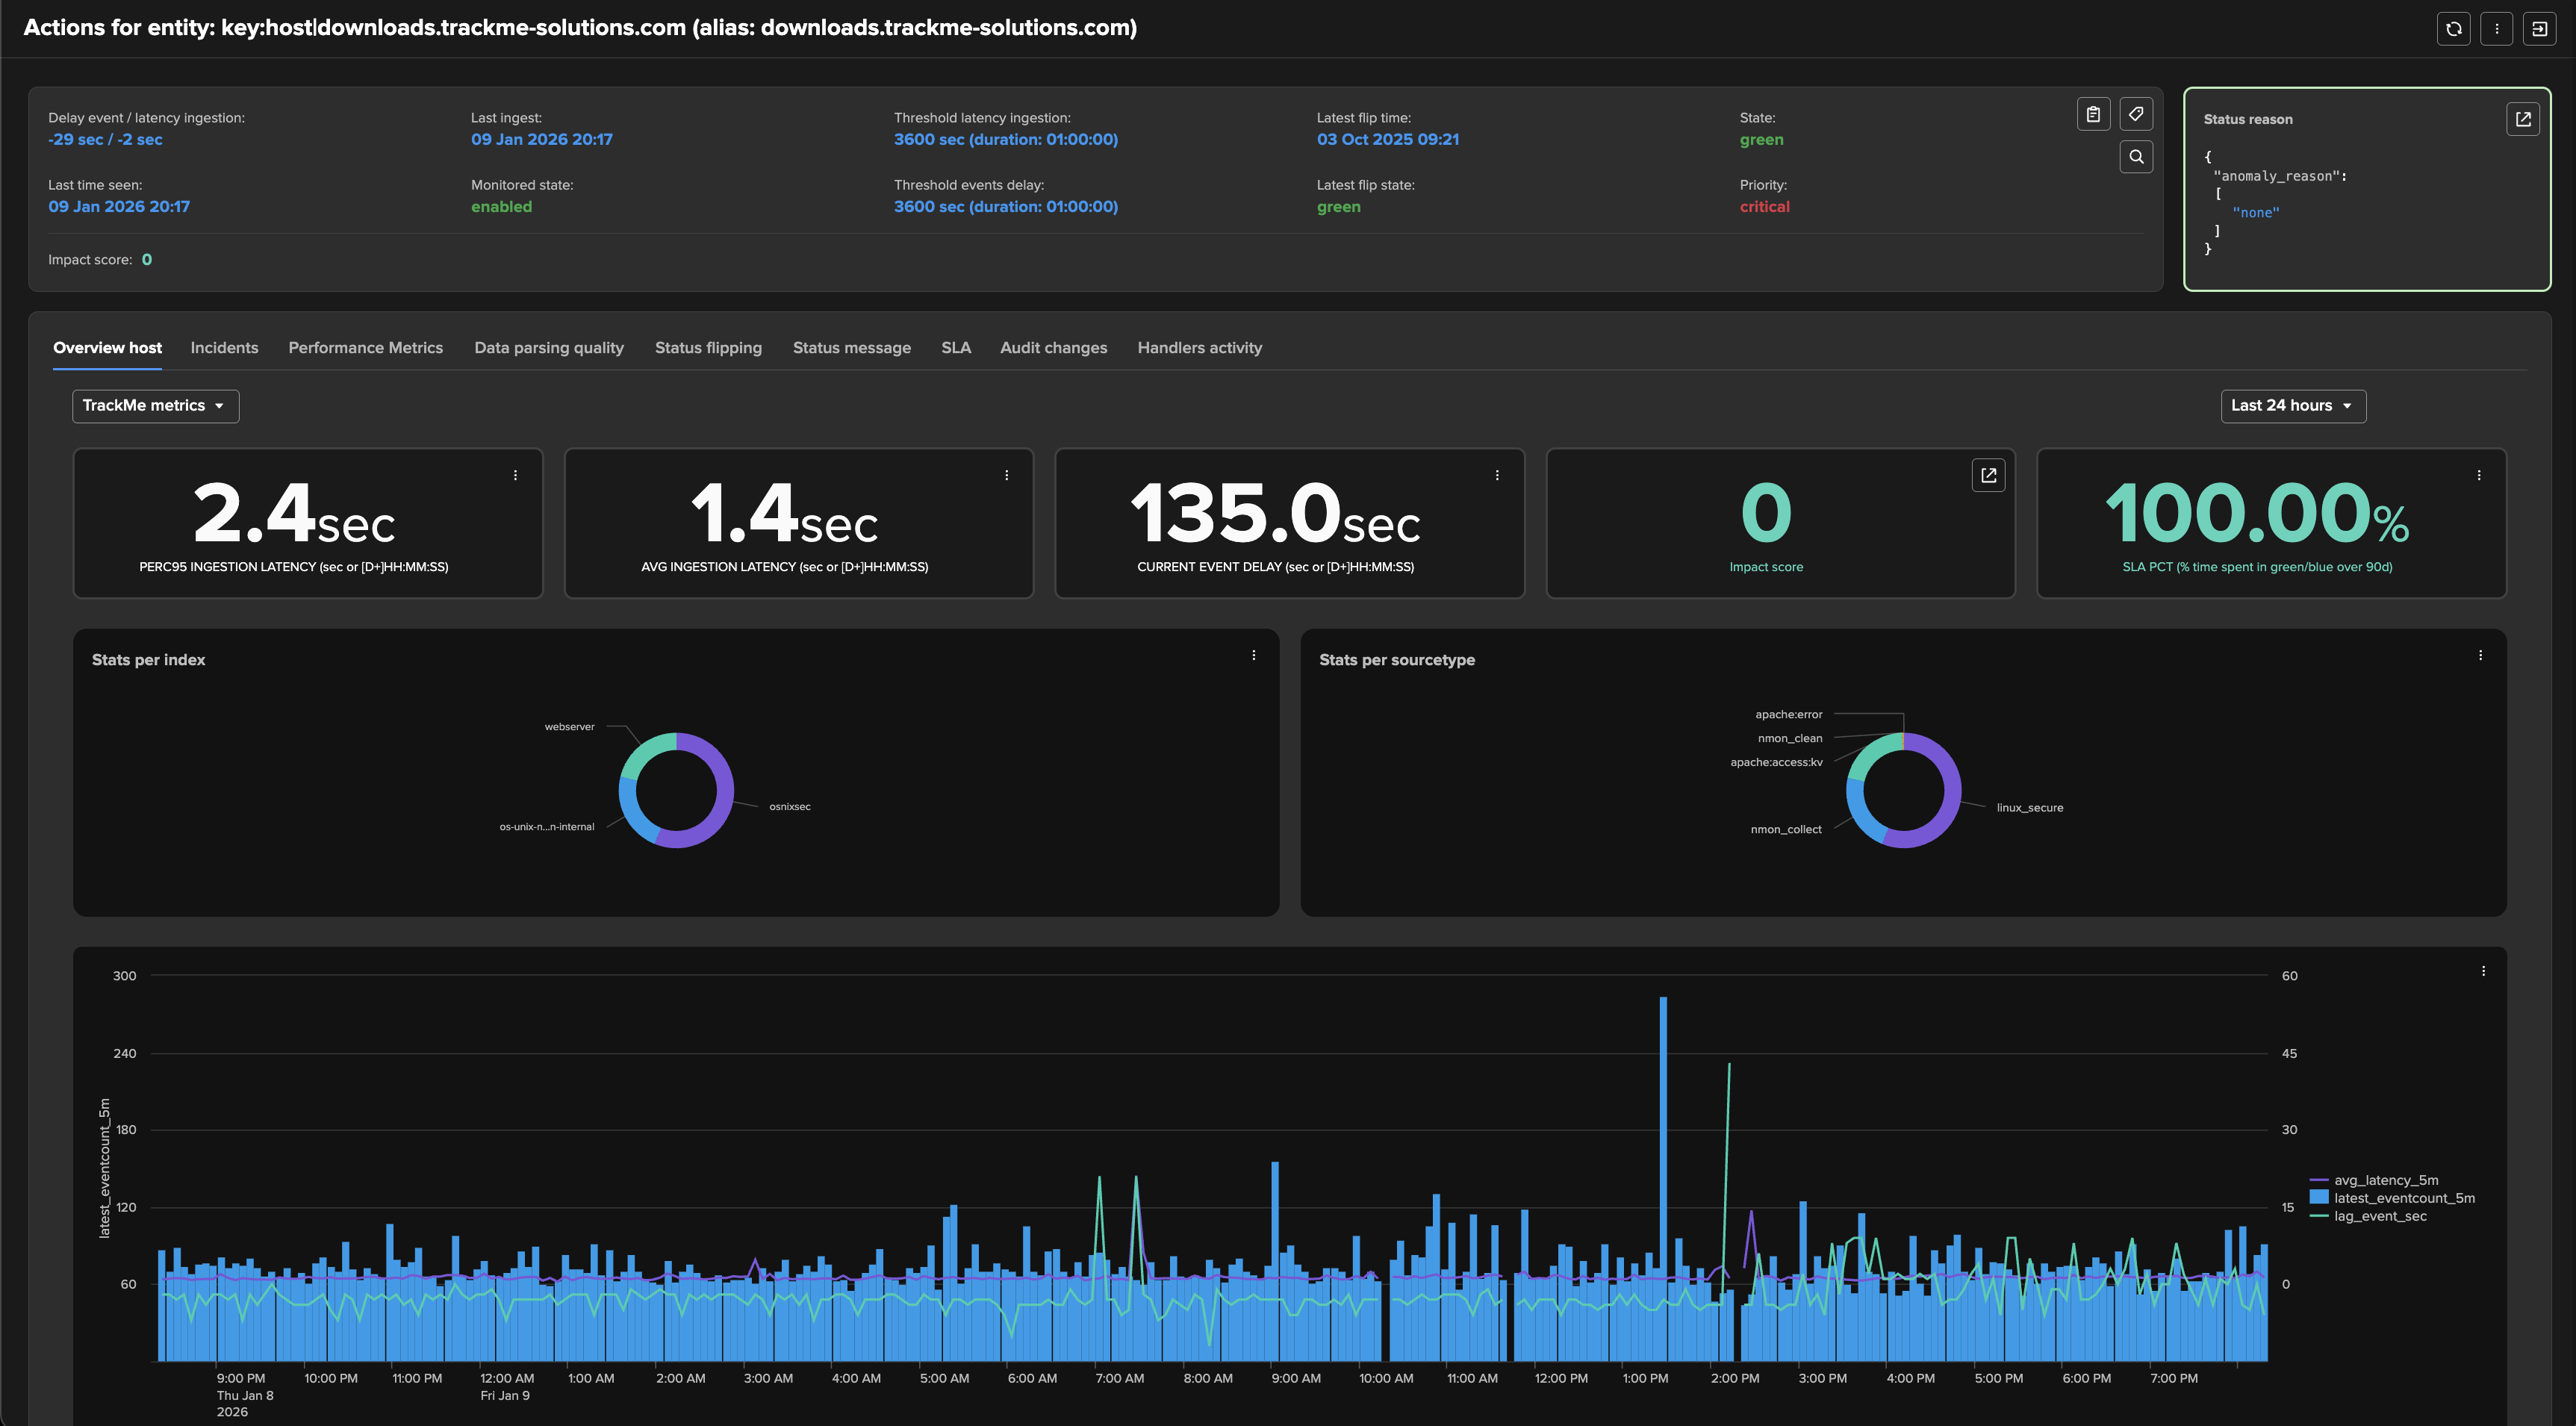This screenshot has height=1426, width=2576.
Task: Switch to the Status flipping tab
Action: point(708,348)
